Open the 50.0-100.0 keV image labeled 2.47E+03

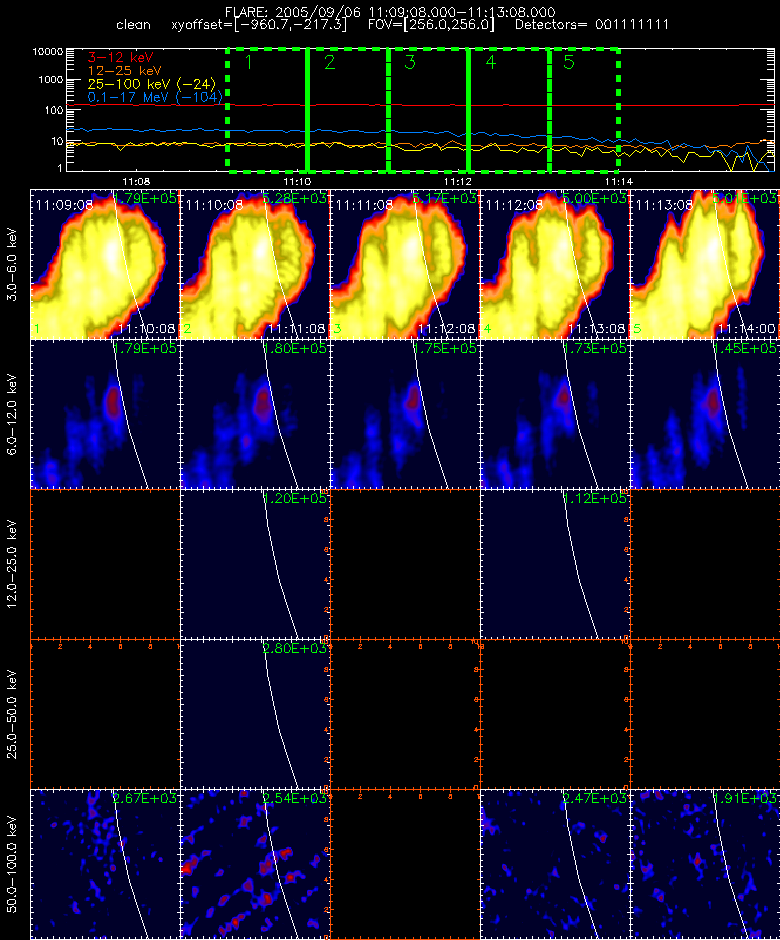[x=555, y=864]
